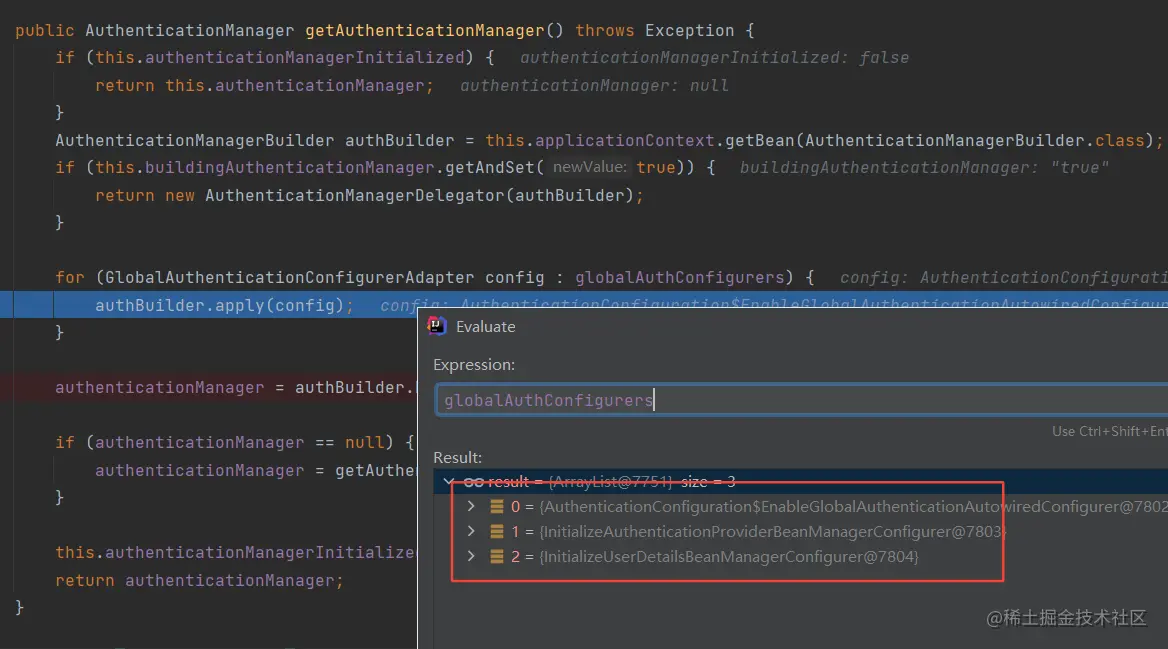Expand element 2 InitializeUserDetailsBeanManagerConfigurer
Screen dimensions: 1168x649
click(471, 557)
